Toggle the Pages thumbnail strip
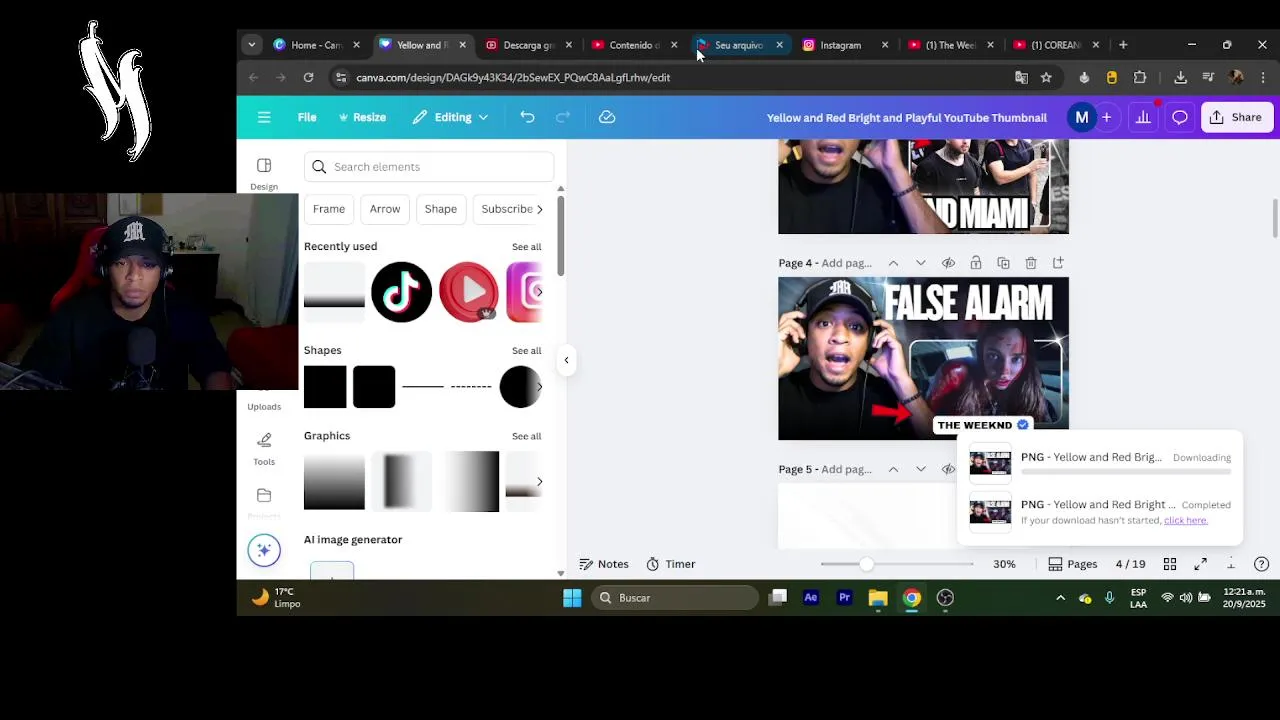The image size is (1280, 720). [1072, 564]
